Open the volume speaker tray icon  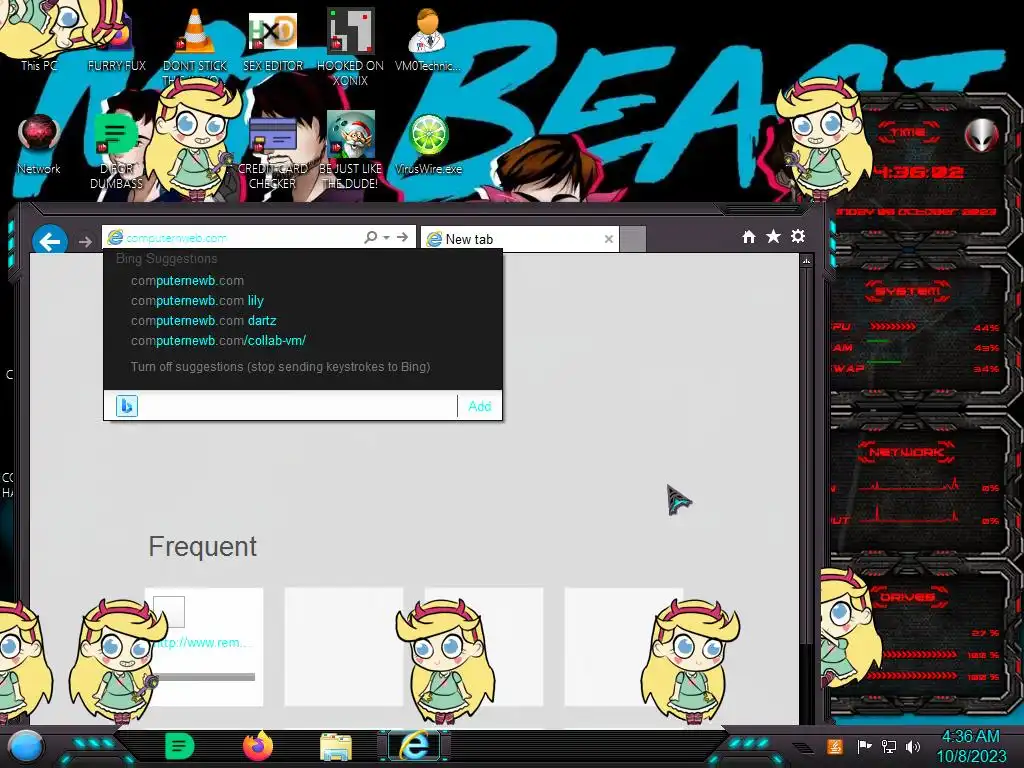[913, 746]
